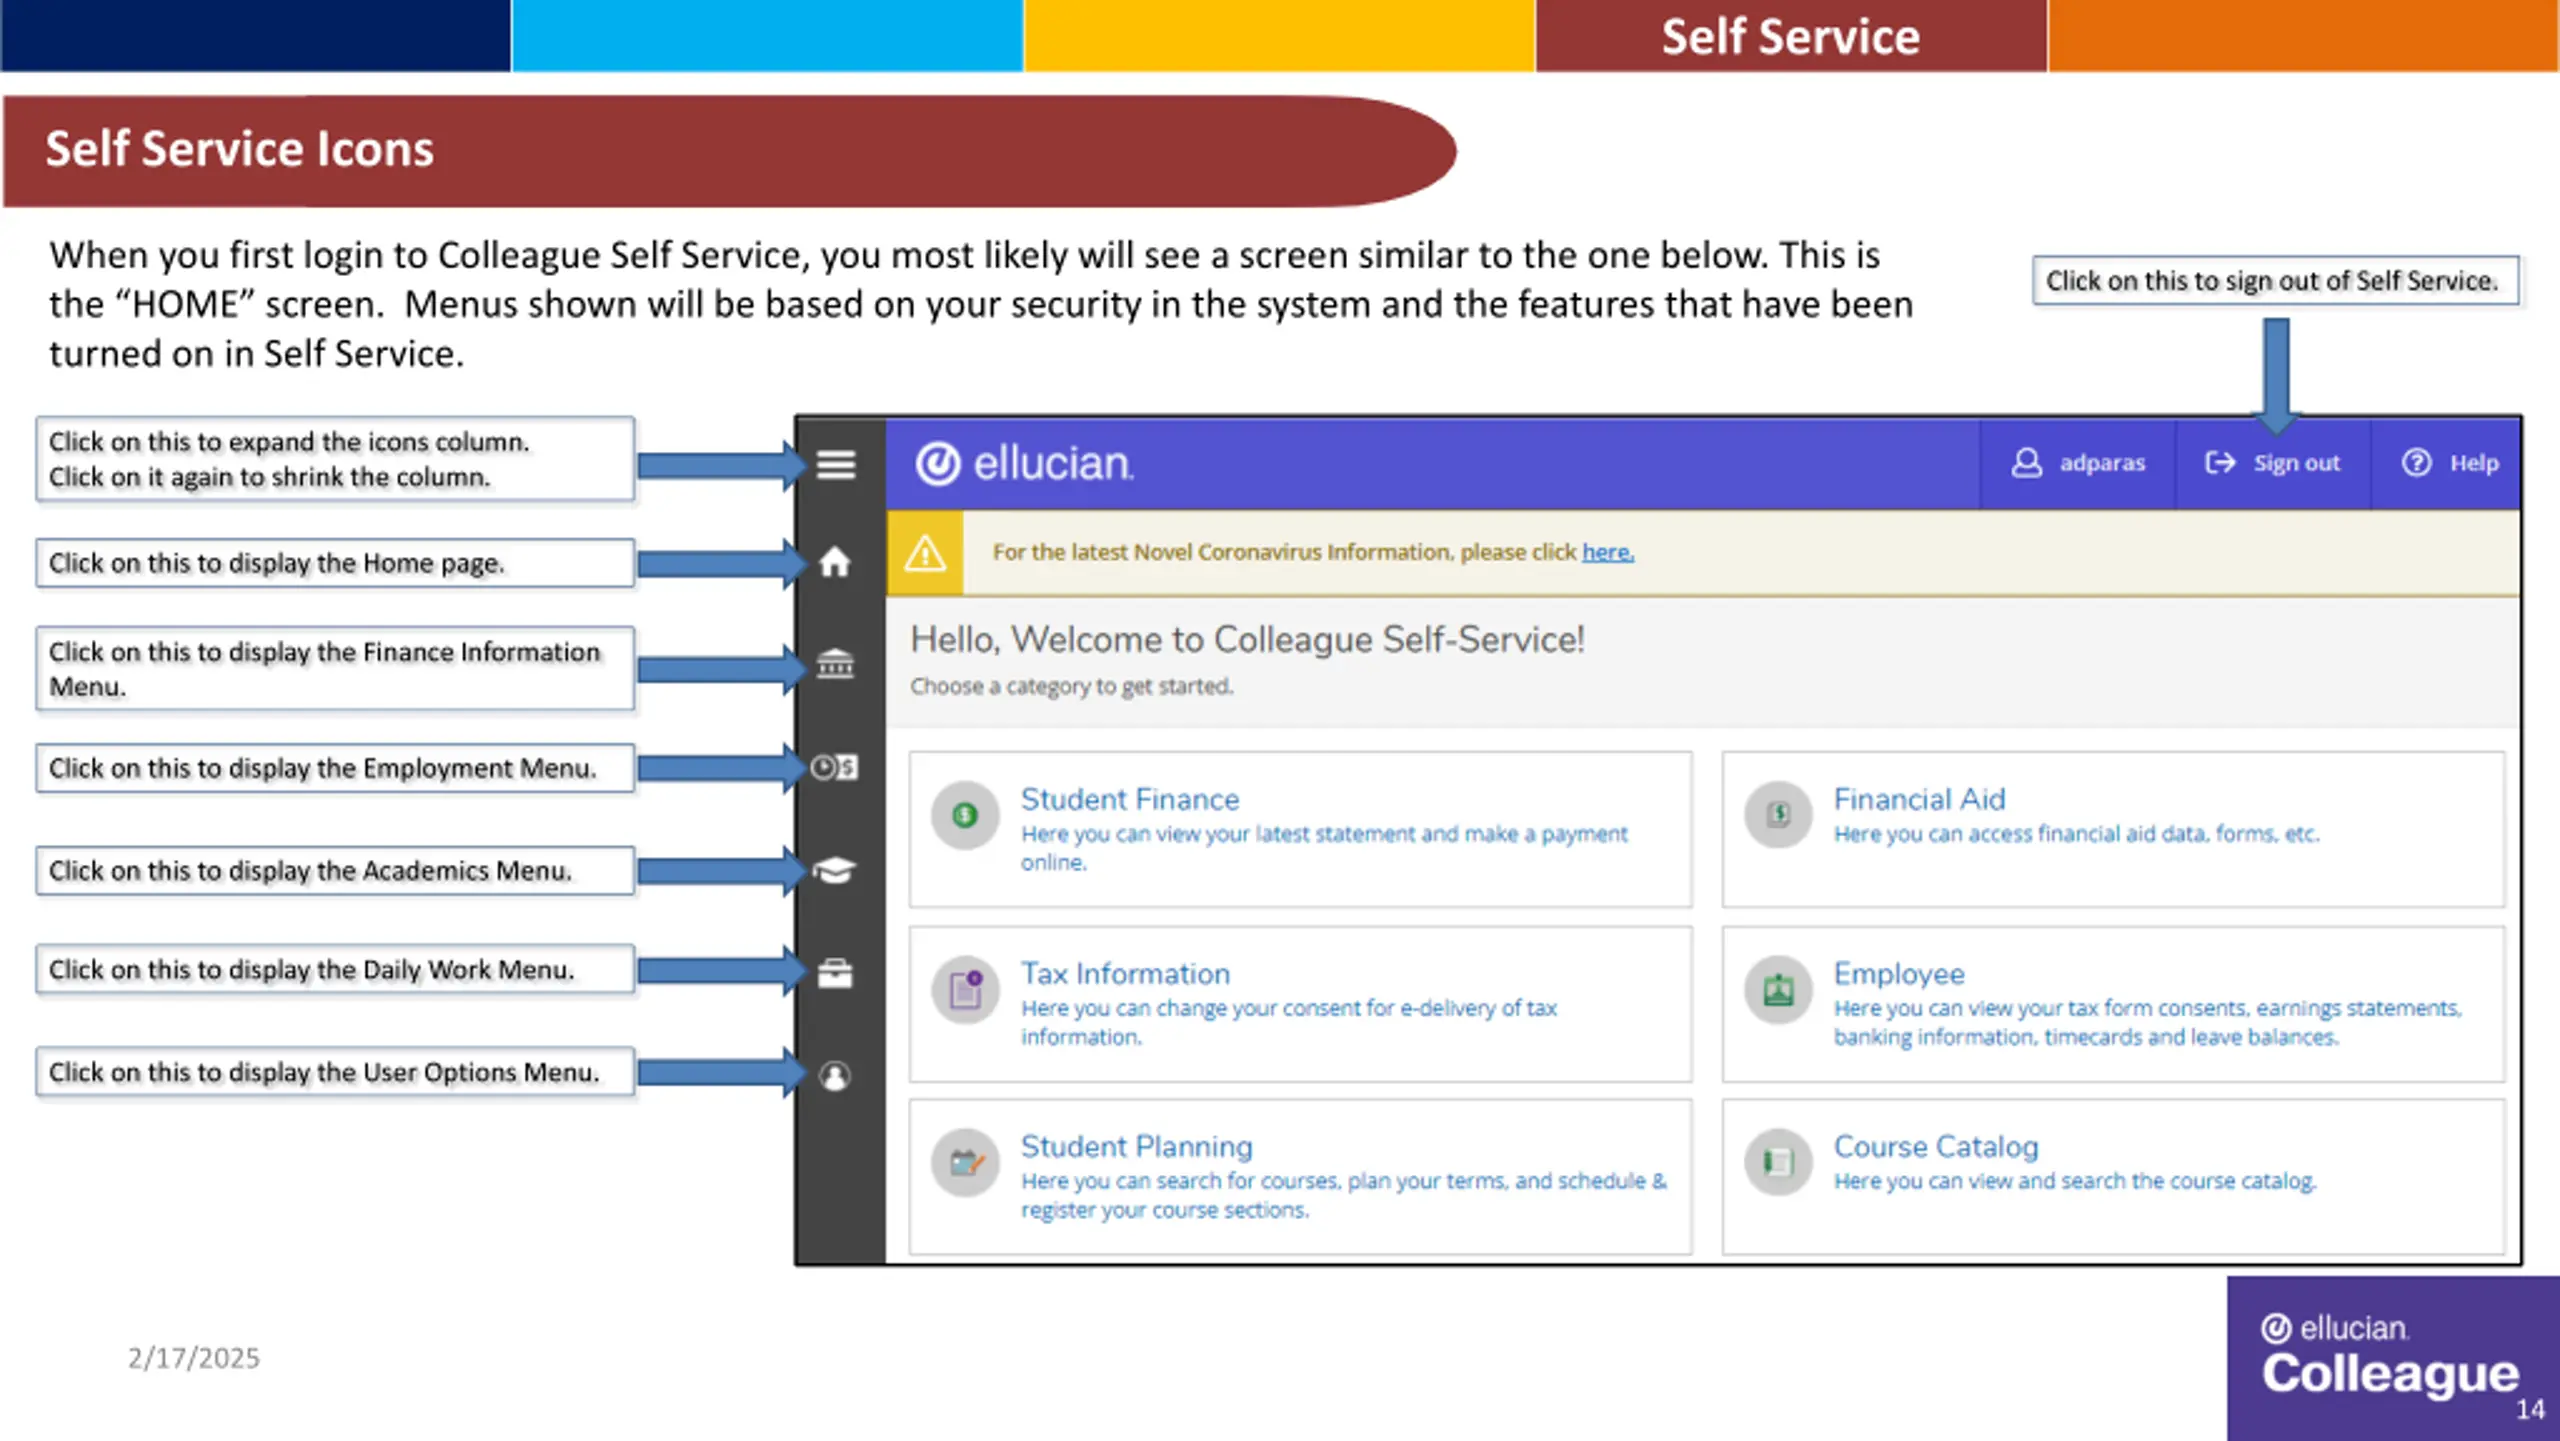The height and width of the screenshot is (1441, 2560).
Task: Click the warning triangle alert icon
Action: pos(925,553)
